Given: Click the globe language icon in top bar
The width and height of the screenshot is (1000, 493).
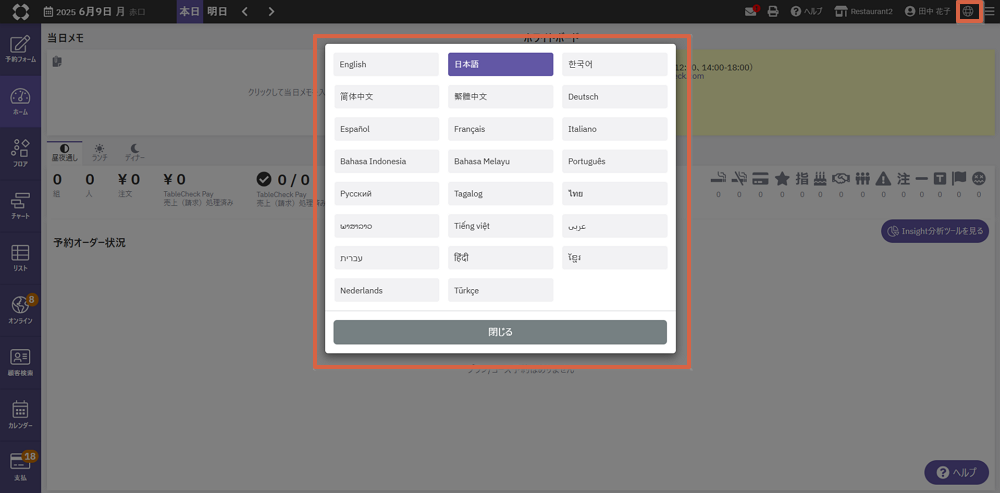Looking at the screenshot, I should click(x=968, y=11).
